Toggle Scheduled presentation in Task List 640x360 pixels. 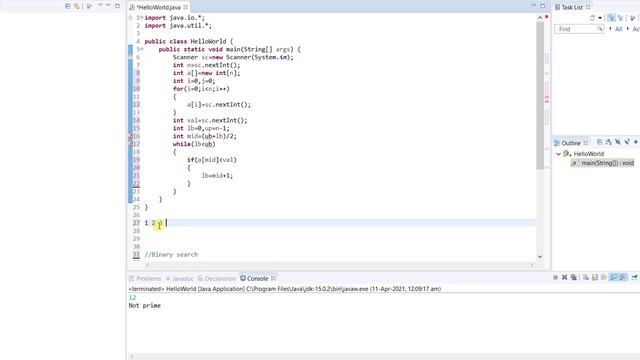point(620,18)
